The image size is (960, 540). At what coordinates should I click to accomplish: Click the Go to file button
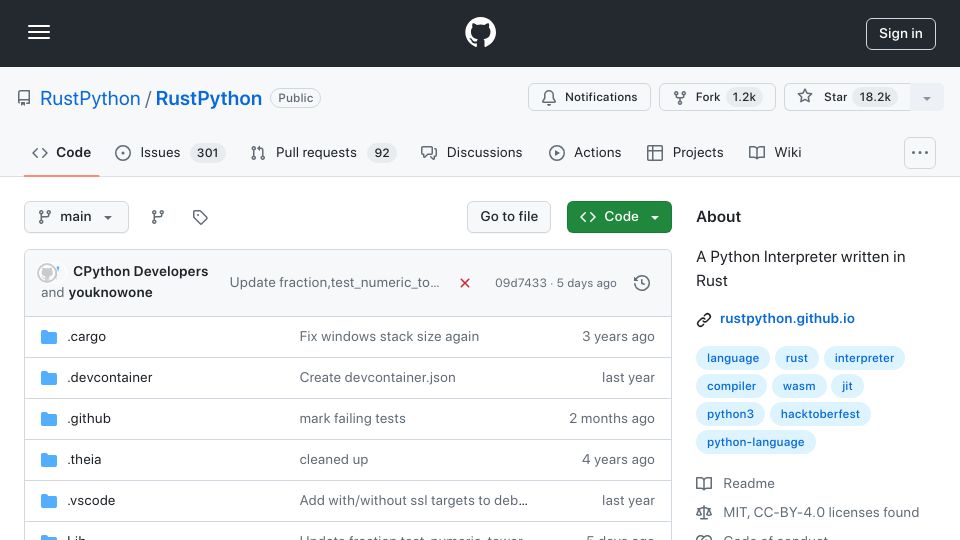pyautogui.click(x=509, y=217)
